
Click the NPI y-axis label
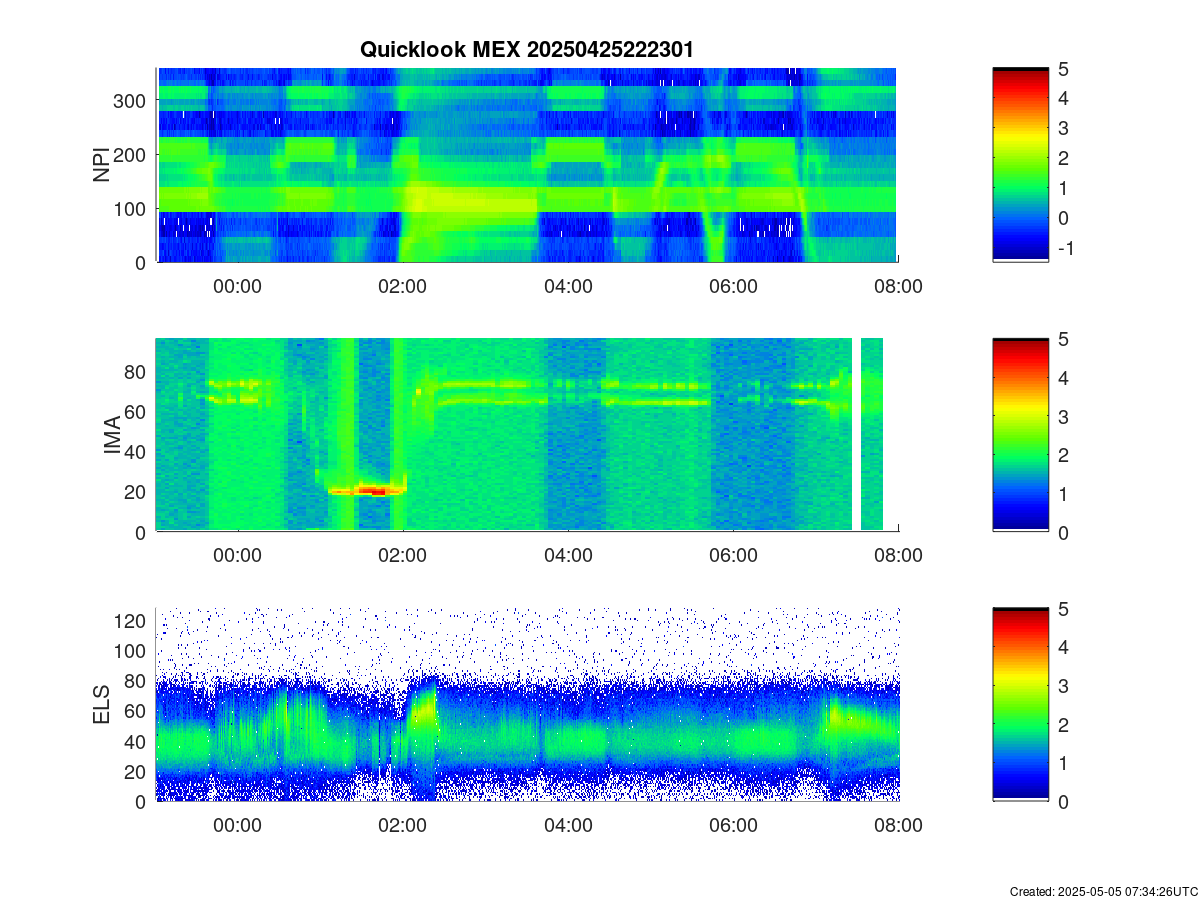click(x=102, y=165)
